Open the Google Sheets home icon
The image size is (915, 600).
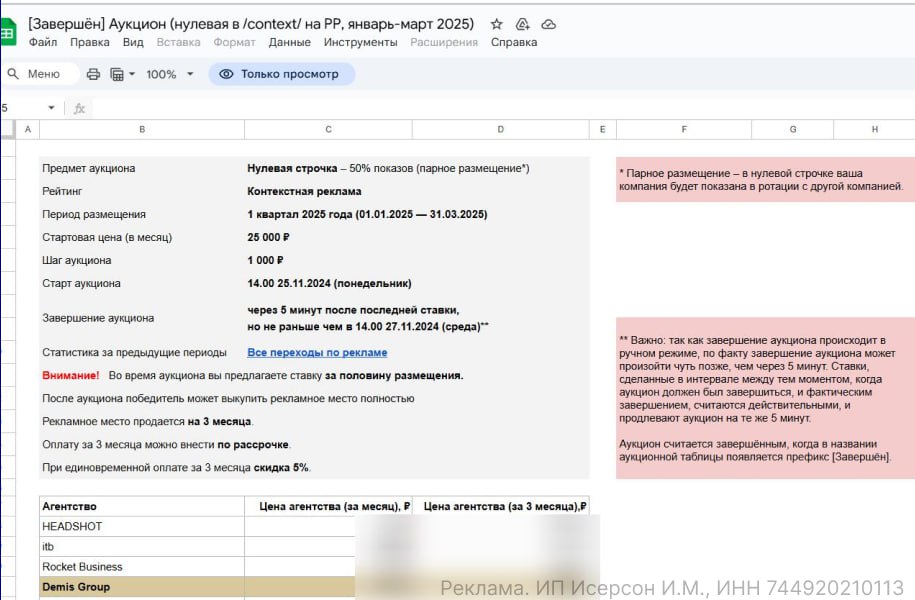coord(7,33)
